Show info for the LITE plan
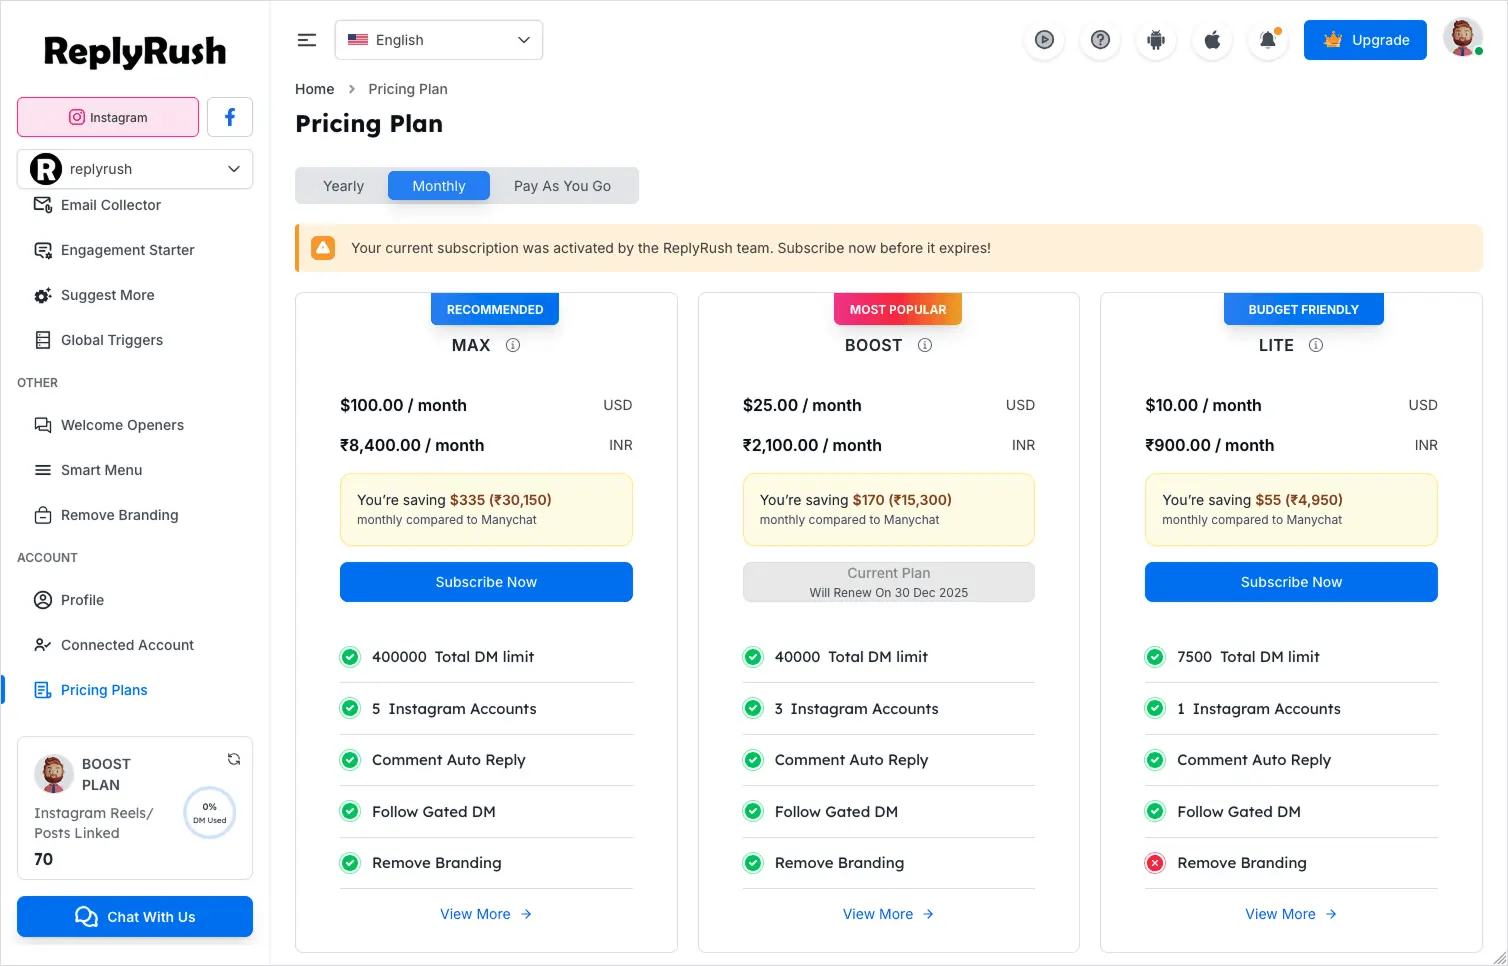This screenshot has height=966, width=1508. (1316, 345)
